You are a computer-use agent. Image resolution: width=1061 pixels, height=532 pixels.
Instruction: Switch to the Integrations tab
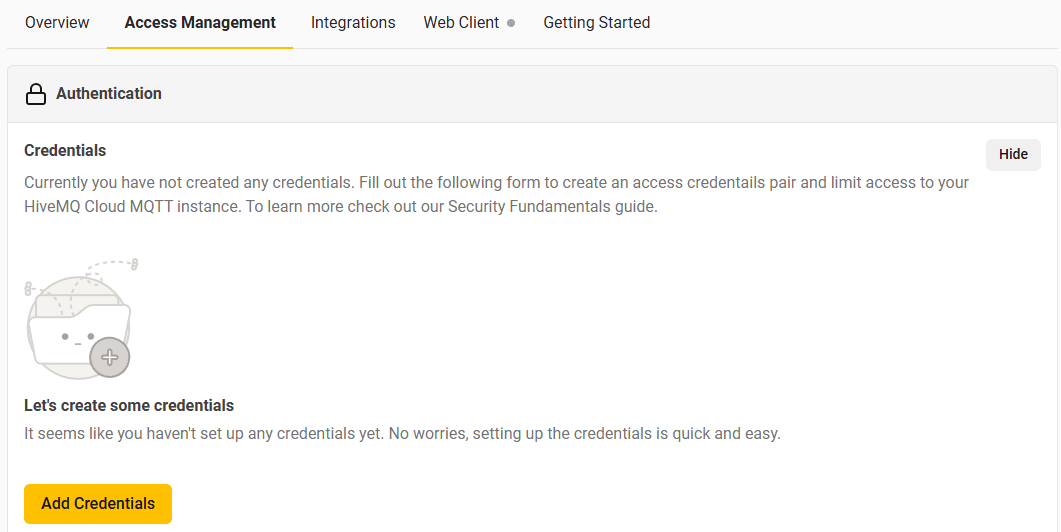(x=353, y=22)
